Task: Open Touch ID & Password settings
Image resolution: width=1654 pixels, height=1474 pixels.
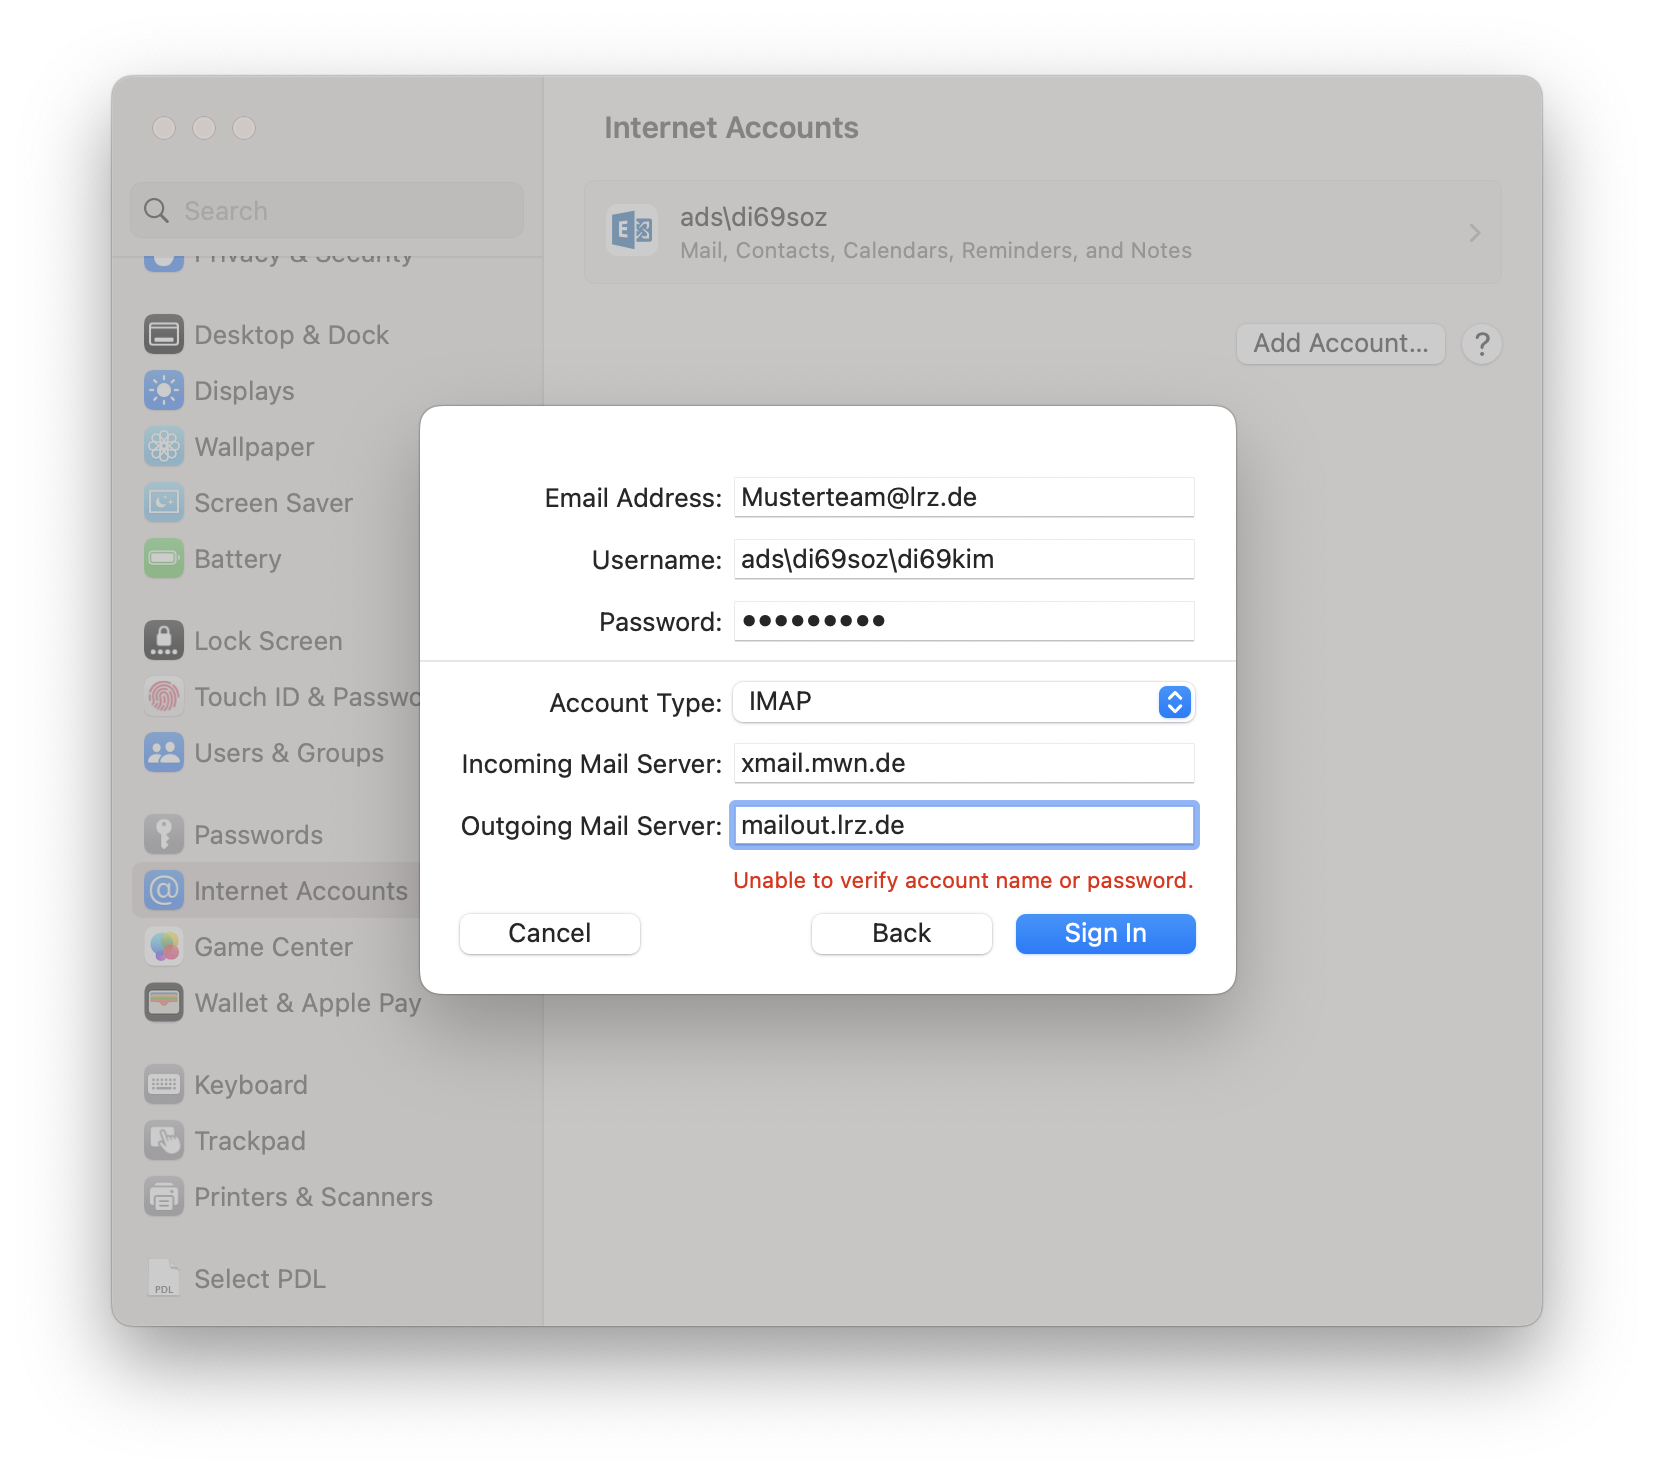Action: click(163, 696)
